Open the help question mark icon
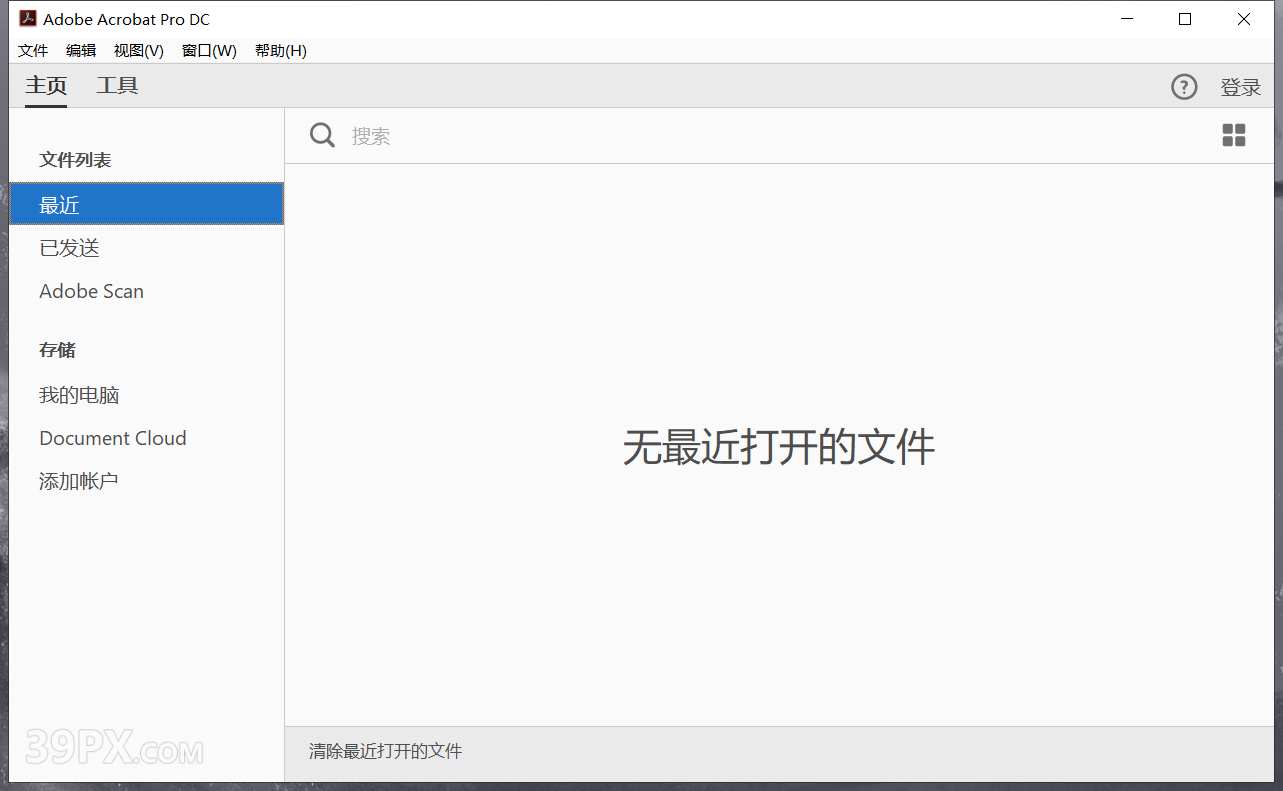This screenshot has width=1283, height=791. (x=1184, y=87)
